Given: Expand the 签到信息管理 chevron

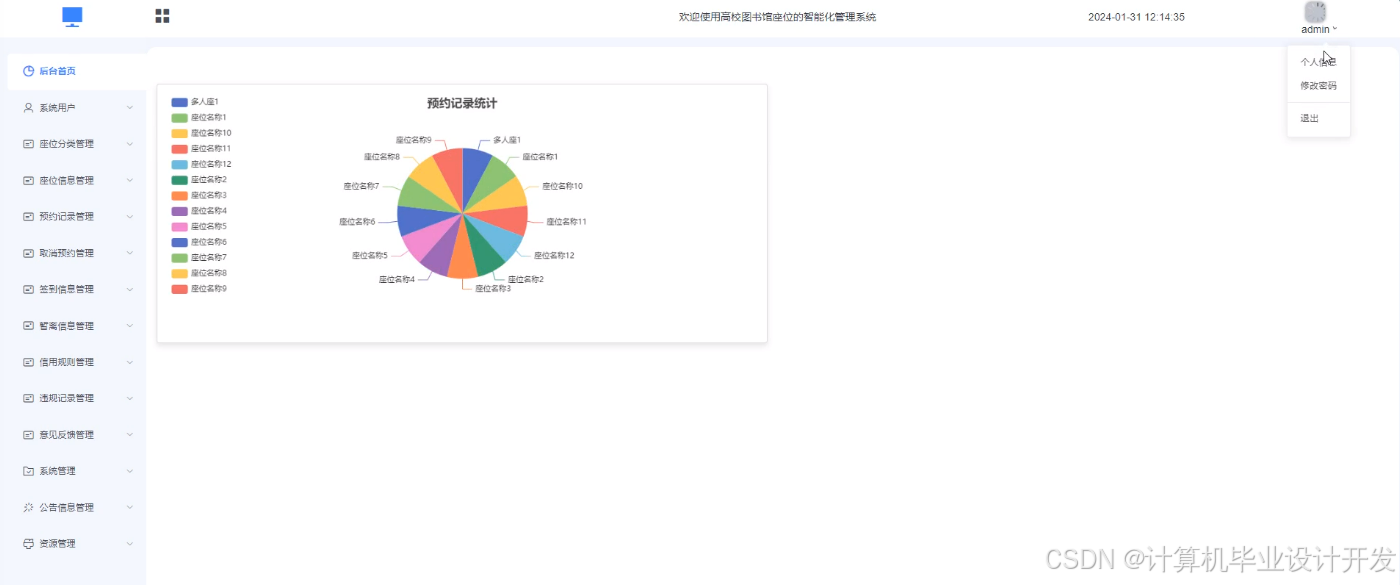Looking at the screenshot, I should click(130, 289).
